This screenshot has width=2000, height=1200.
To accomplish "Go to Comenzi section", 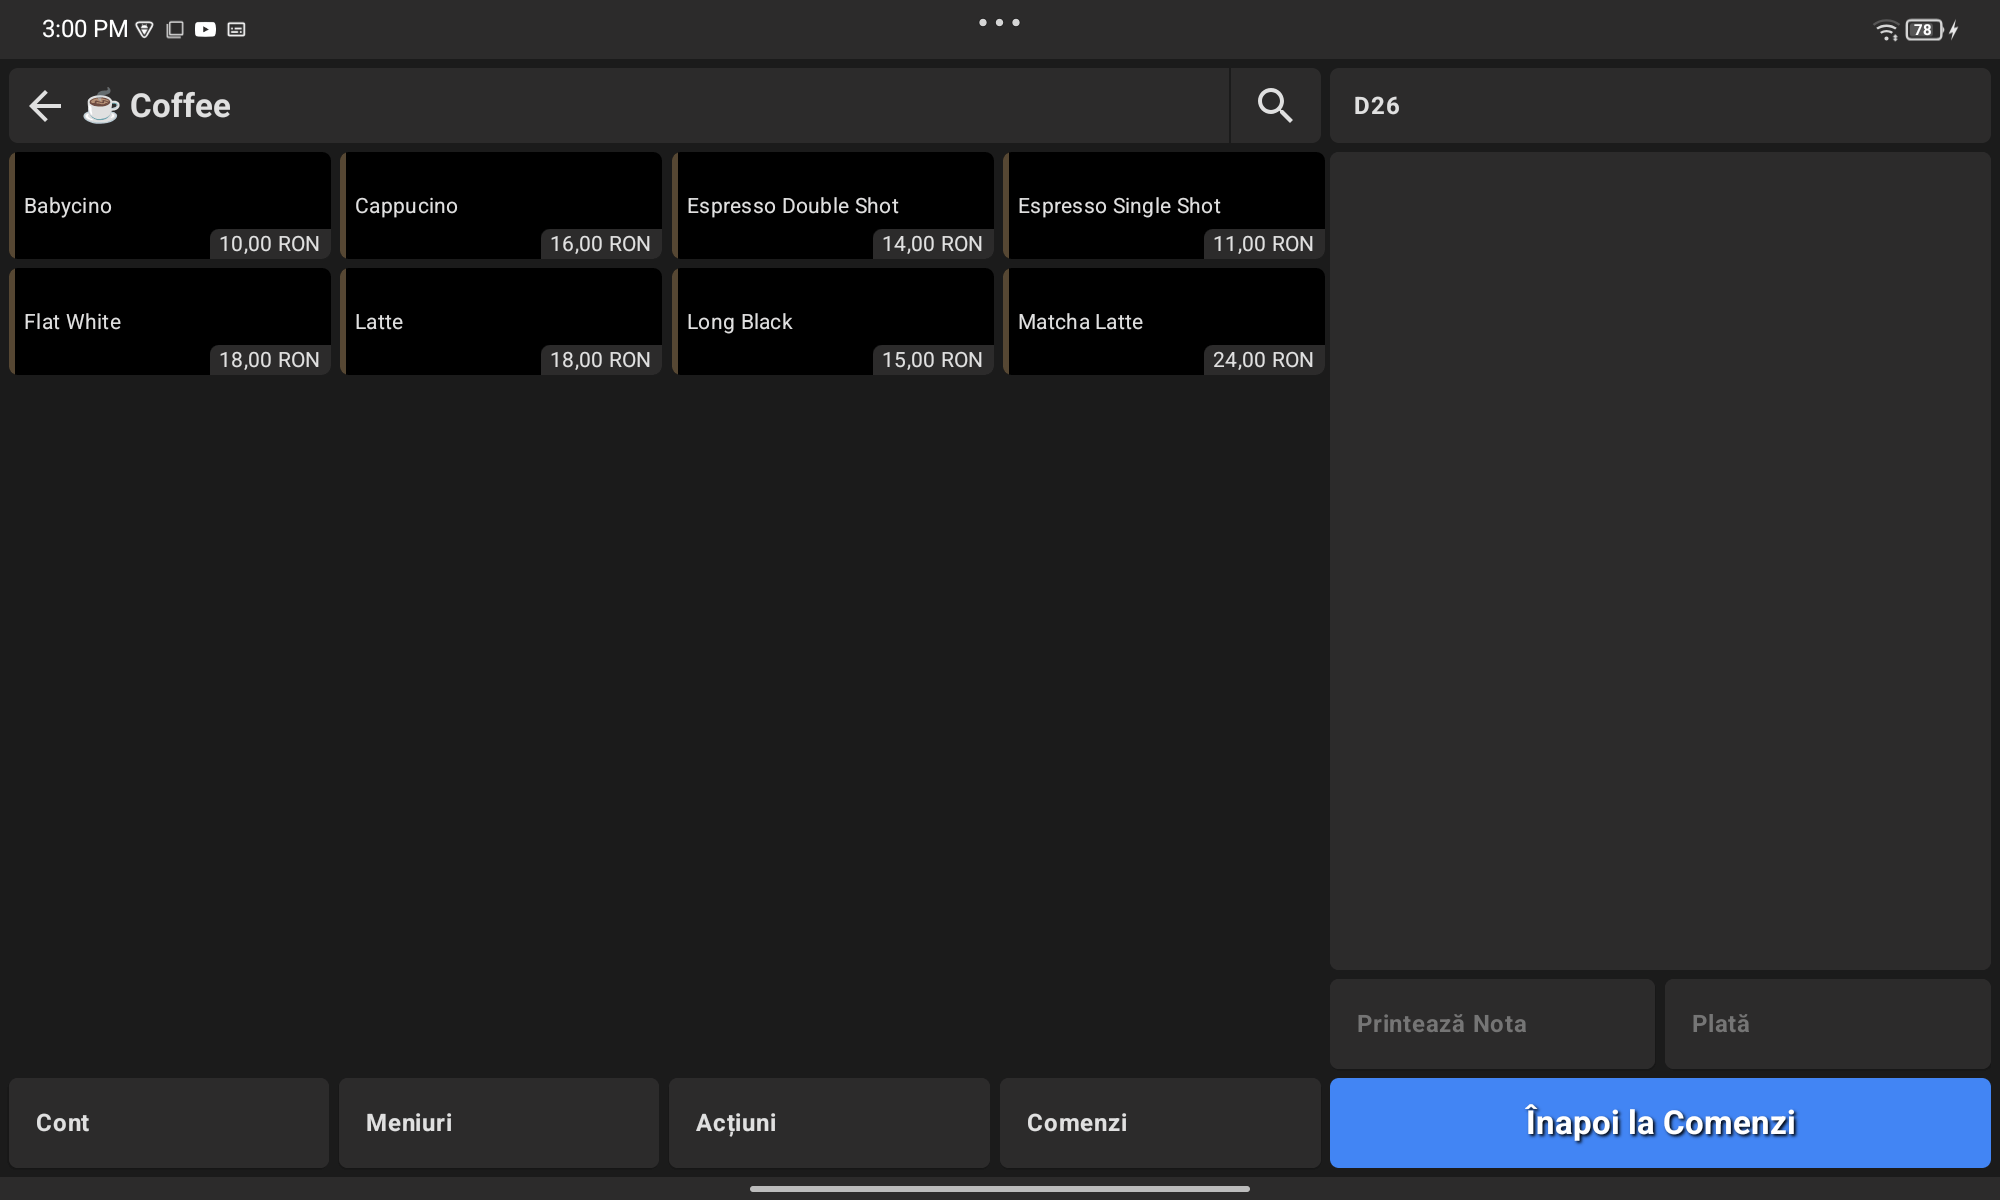I will click(1160, 1123).
